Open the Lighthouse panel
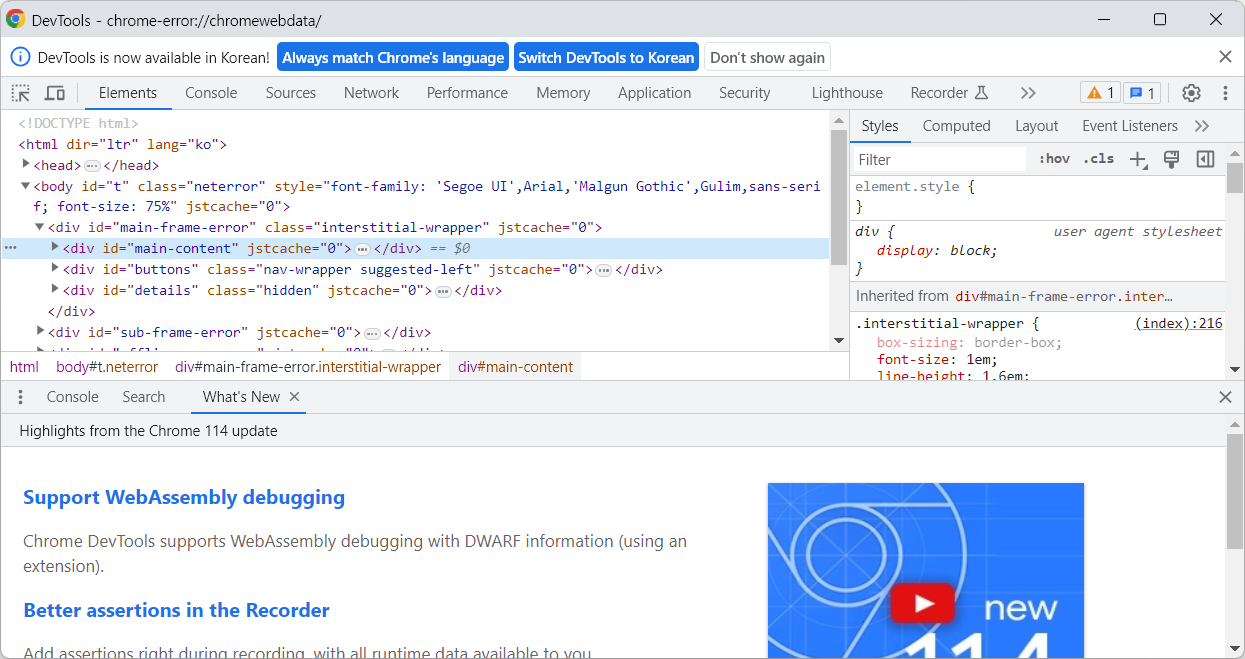The height and width of the screenshot is (659, 1245). (x=847, y=93)
